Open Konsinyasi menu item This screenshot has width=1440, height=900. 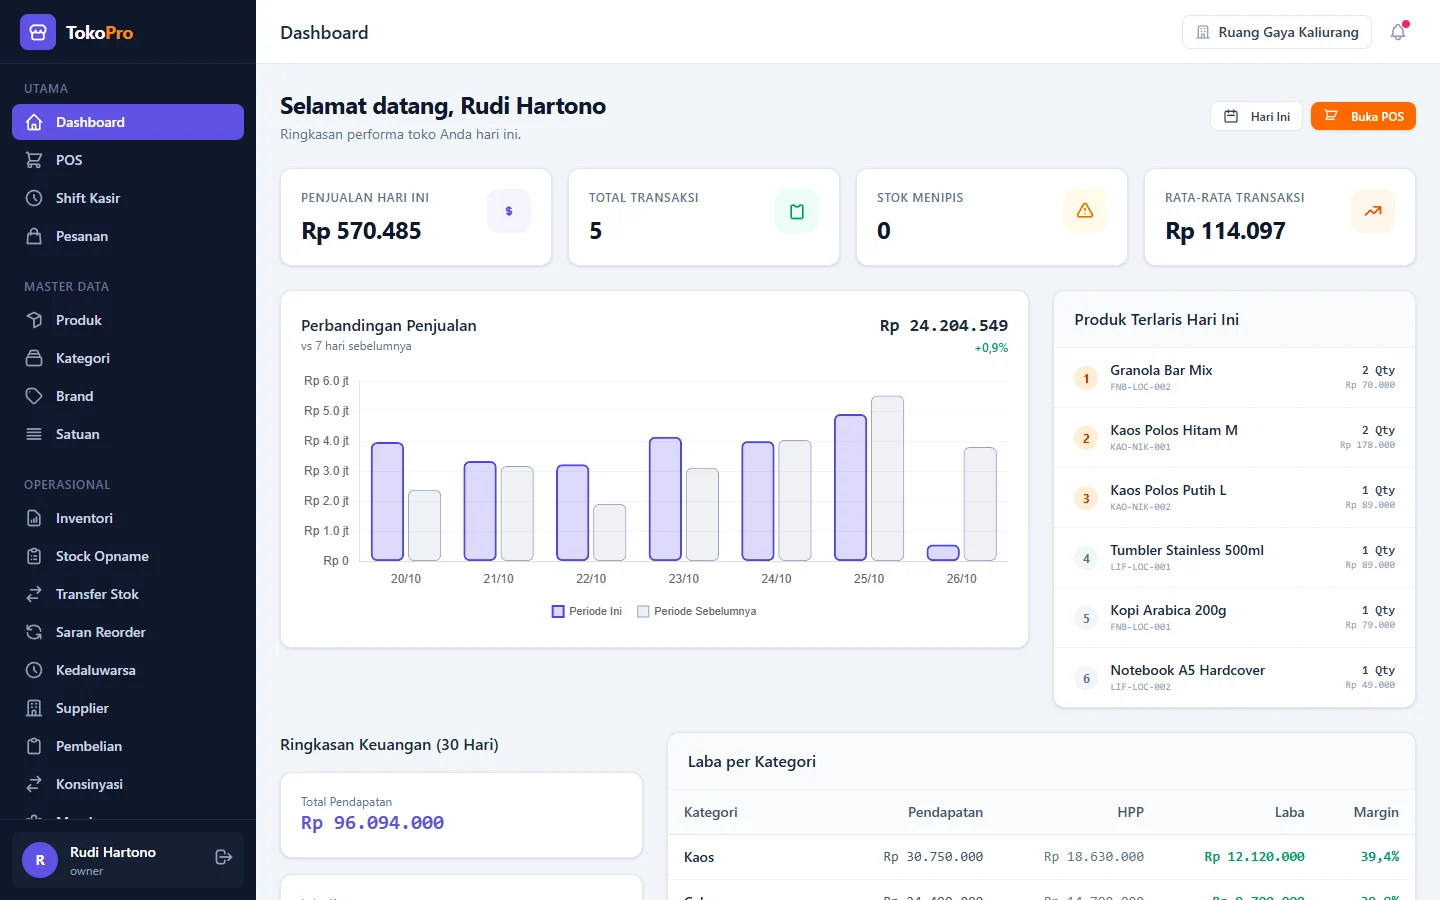point(128,784)
